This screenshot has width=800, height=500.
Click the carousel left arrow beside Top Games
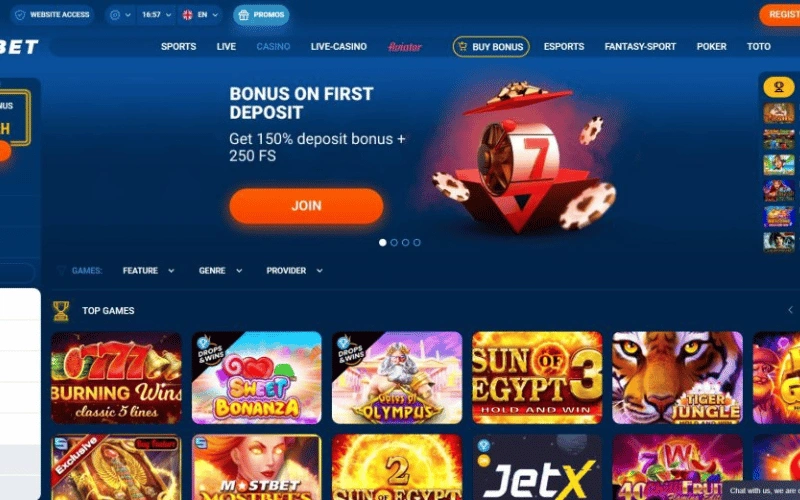point(790,310)
